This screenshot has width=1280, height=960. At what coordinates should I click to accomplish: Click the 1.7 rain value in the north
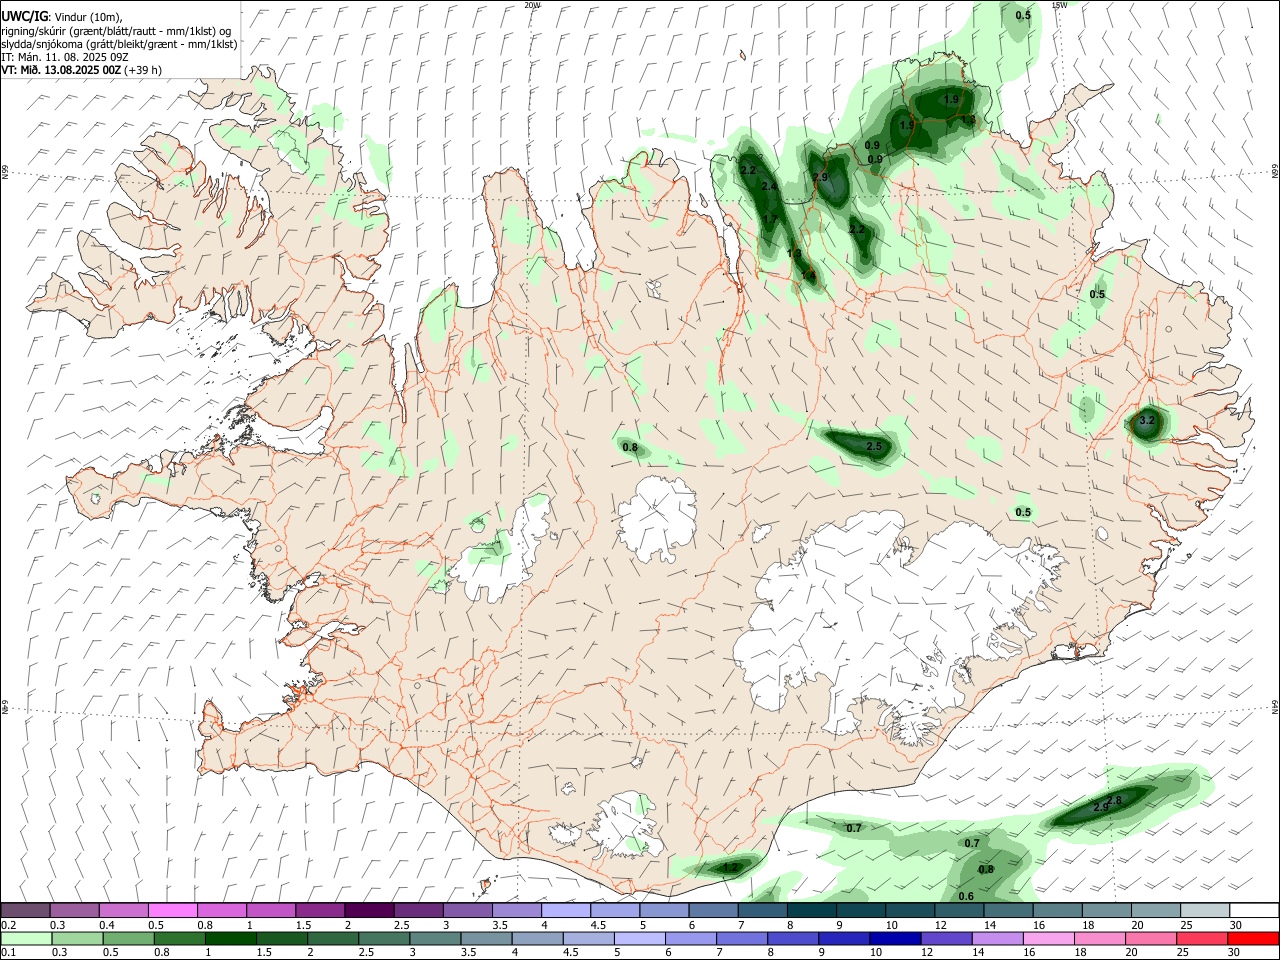click(770, 220)
